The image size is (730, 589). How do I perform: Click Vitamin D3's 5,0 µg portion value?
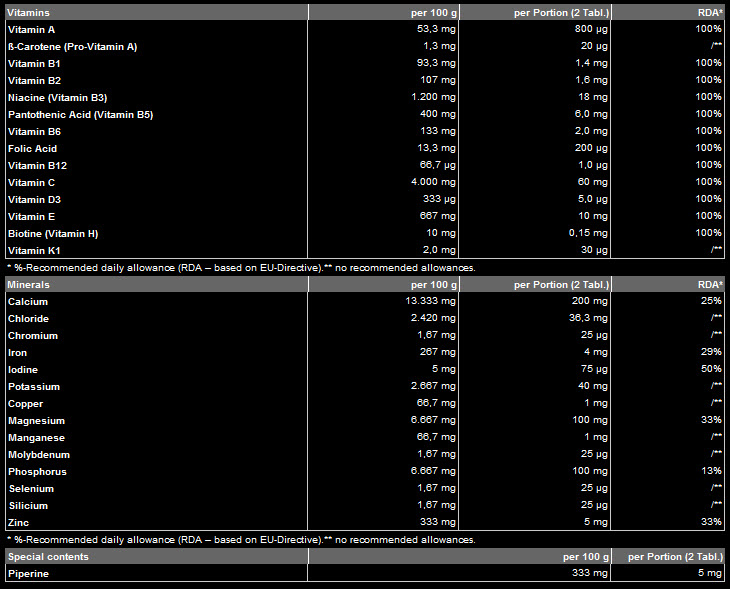tap(593, 199)
